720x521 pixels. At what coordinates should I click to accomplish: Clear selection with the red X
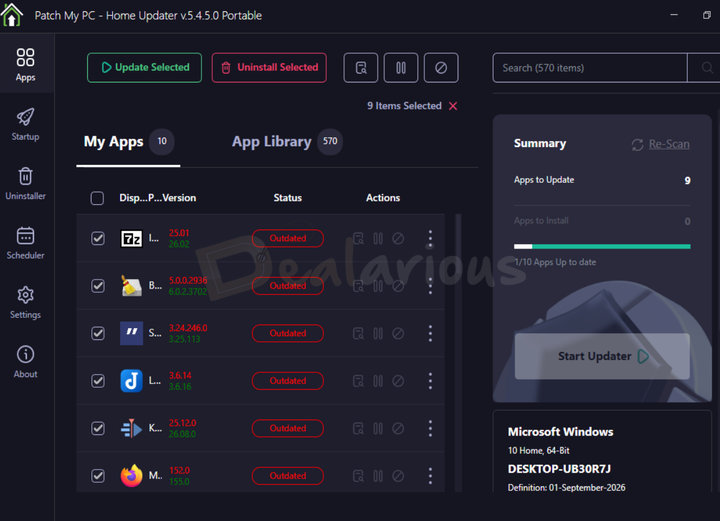[453, 106]
